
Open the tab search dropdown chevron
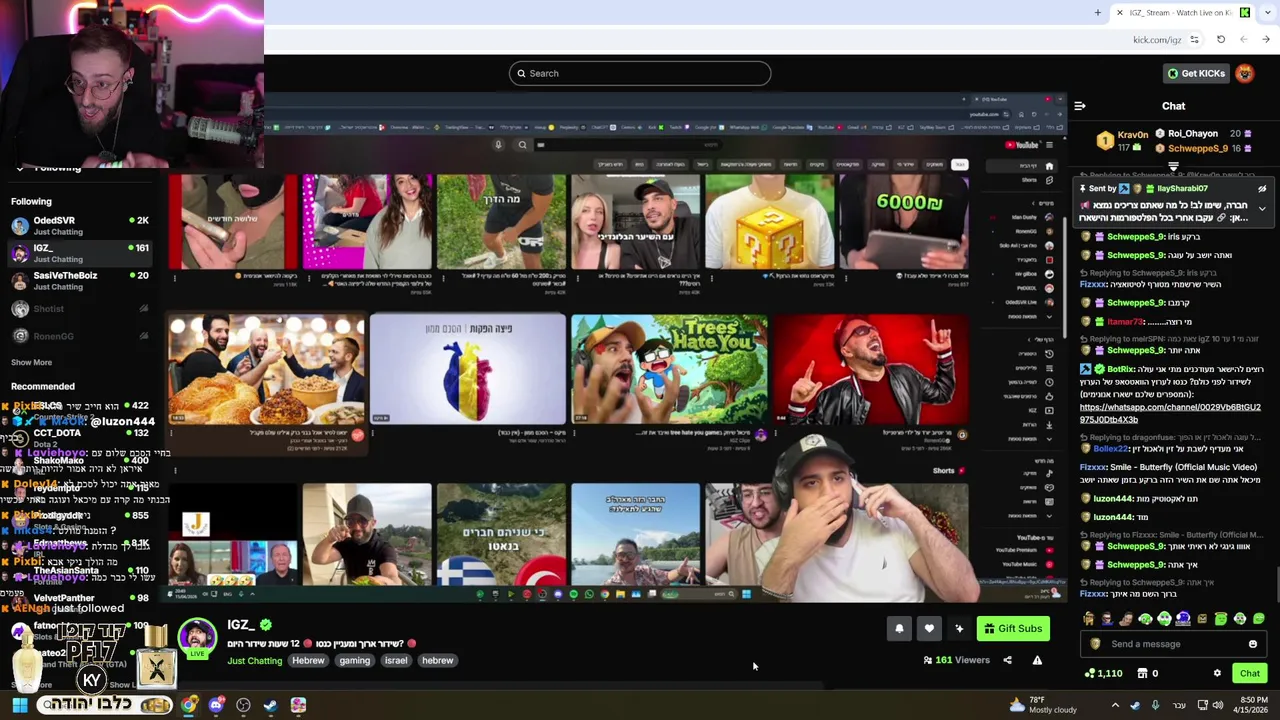point(1268,13)
